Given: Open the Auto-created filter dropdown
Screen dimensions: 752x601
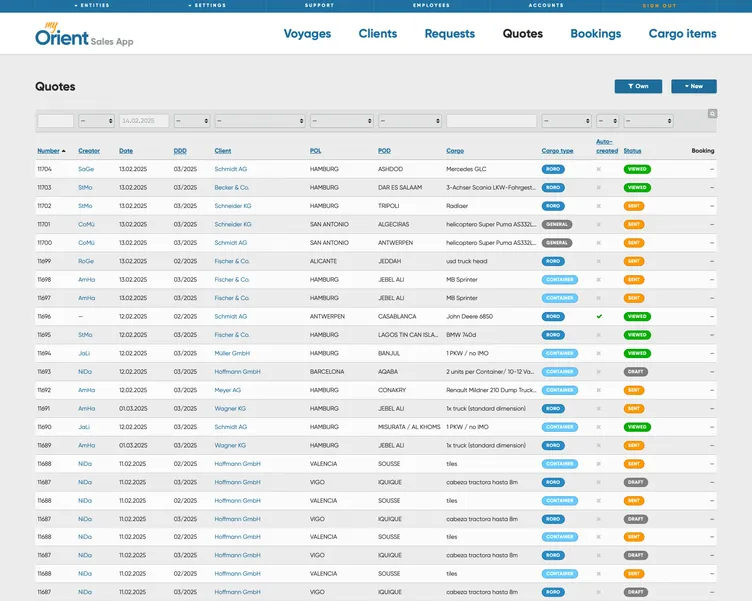Looking at the screenshot, I should pos(608,121).
